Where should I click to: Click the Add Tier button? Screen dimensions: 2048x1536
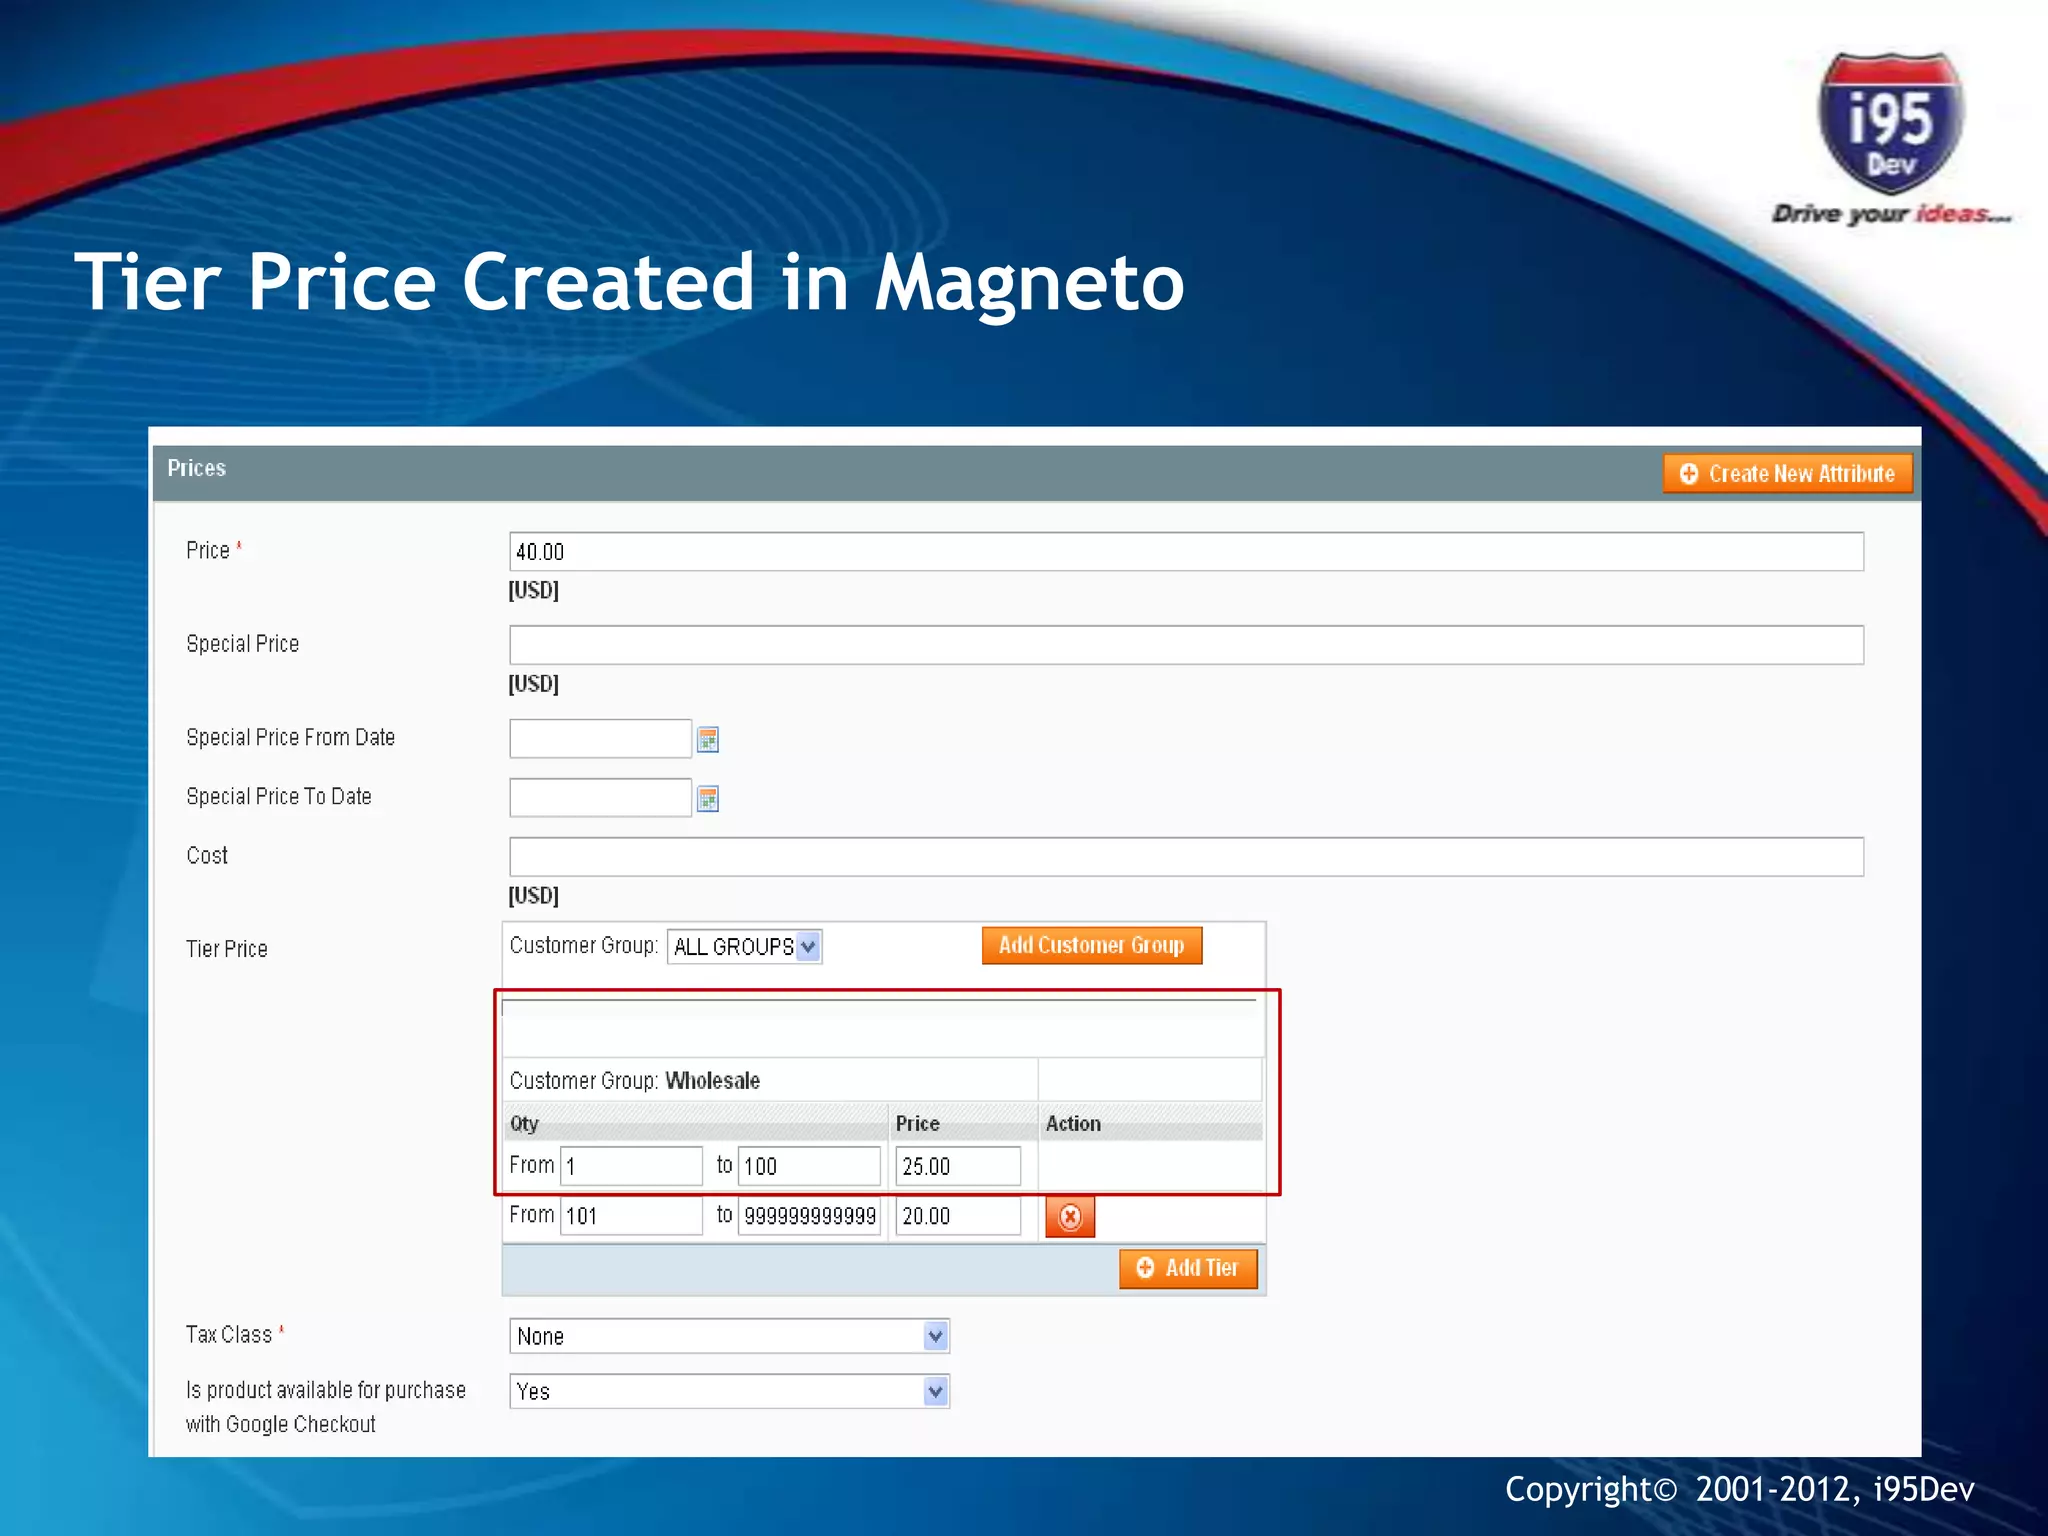(x=1188, y=1268)
